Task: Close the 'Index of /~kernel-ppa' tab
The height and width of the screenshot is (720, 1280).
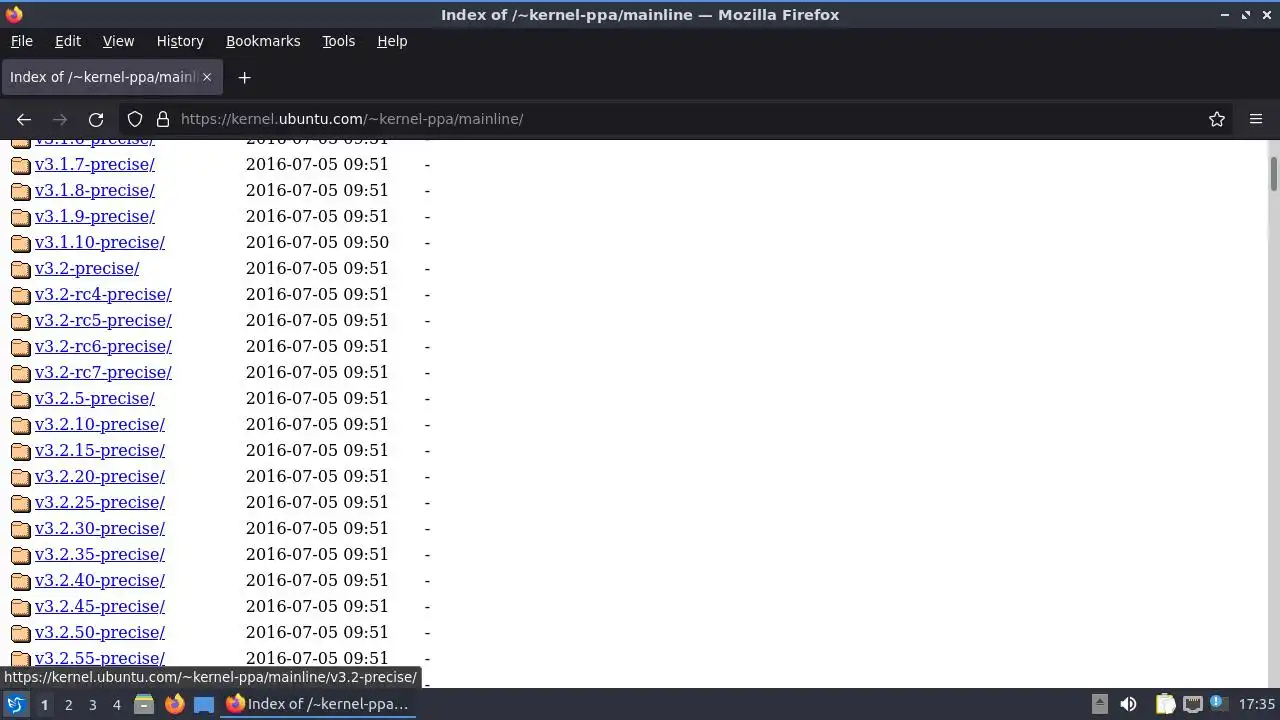Action: tap(207, 77)
